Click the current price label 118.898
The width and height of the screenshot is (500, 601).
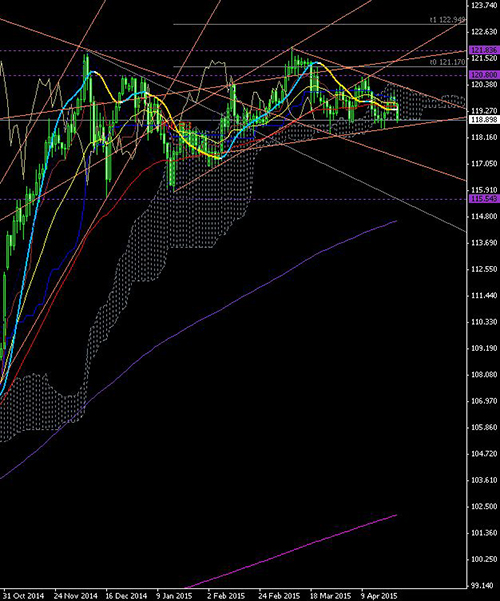(x=484, y=120)
